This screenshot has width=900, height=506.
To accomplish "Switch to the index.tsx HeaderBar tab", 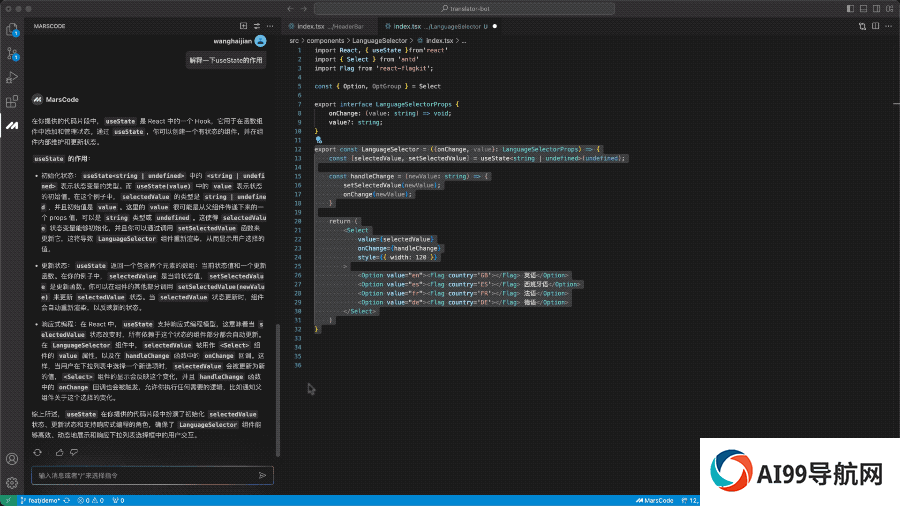I will pos(330,26).
